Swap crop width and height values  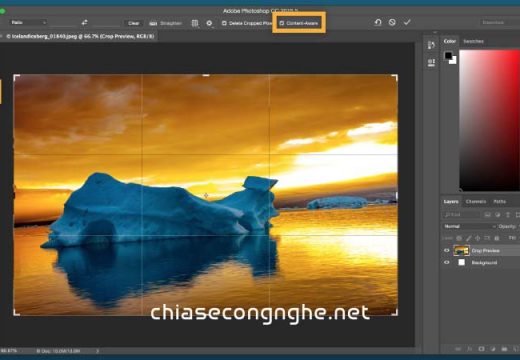pyautogui.click(x=84, y=23)
